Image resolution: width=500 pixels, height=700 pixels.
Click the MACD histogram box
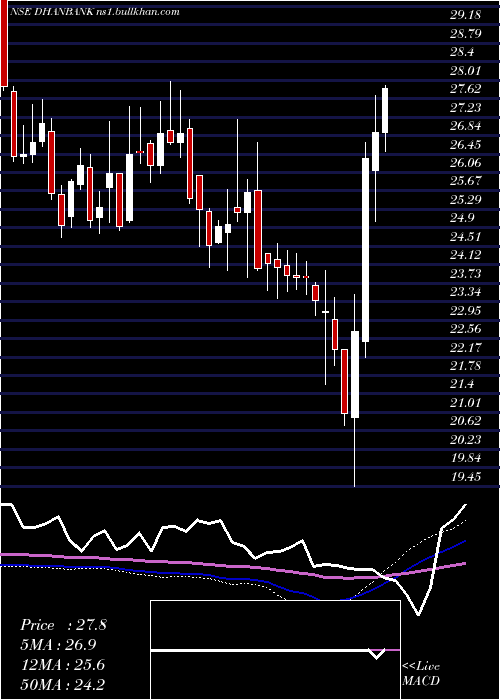[275, 650]
